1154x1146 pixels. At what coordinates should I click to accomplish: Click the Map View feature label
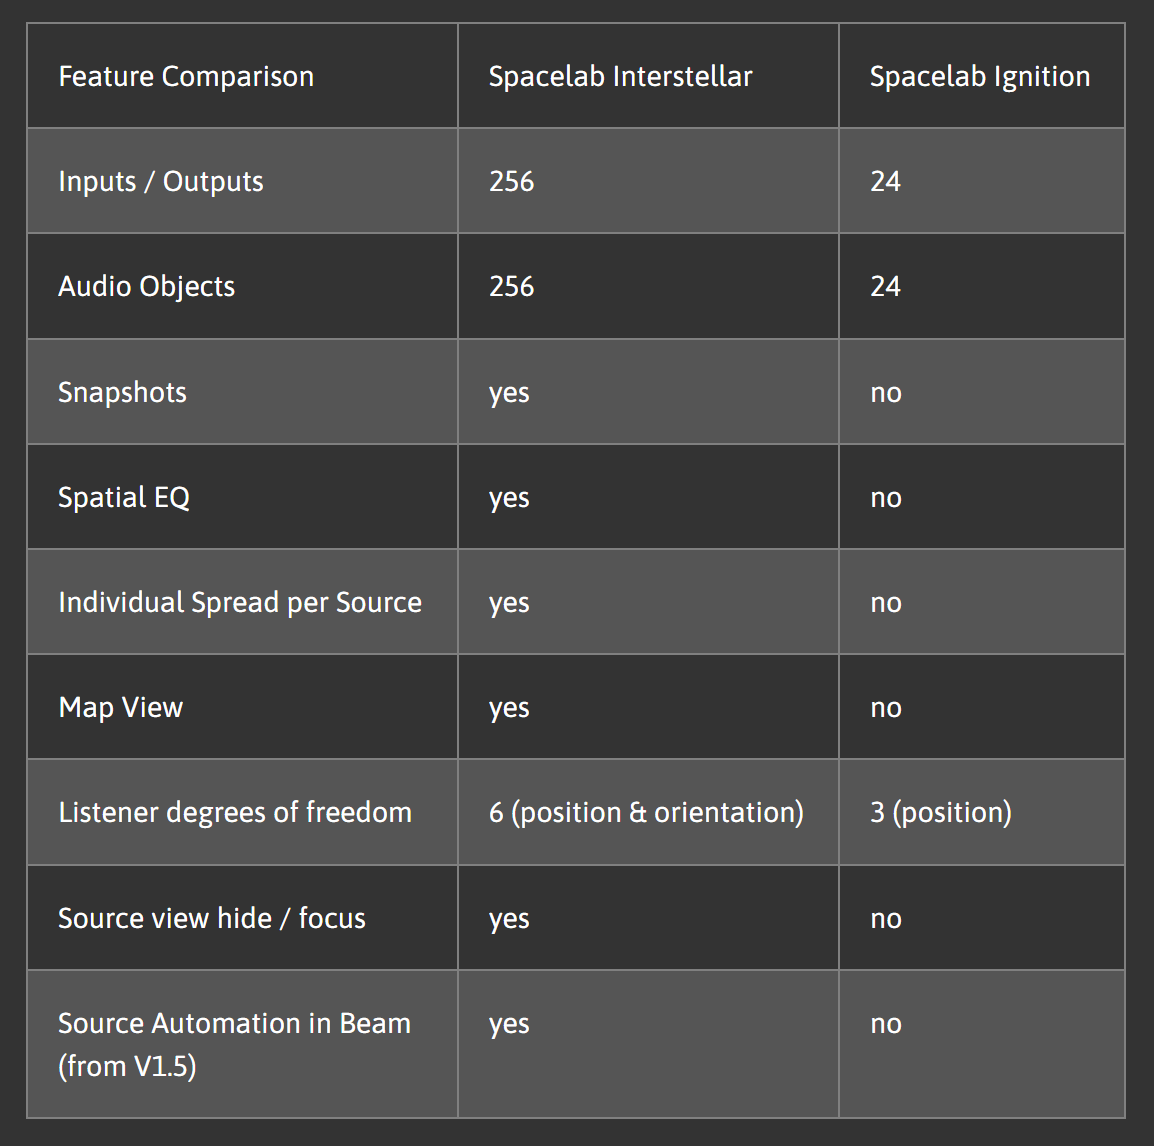121,707
